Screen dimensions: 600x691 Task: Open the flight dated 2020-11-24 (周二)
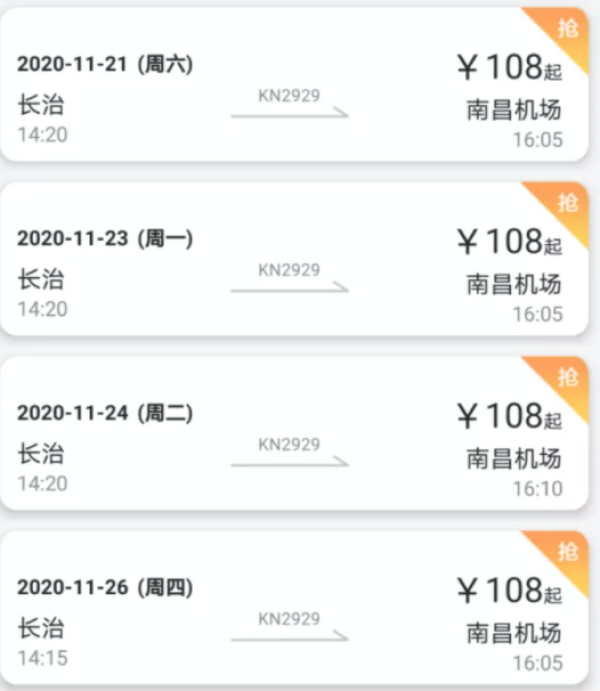(x=105, y=413)
